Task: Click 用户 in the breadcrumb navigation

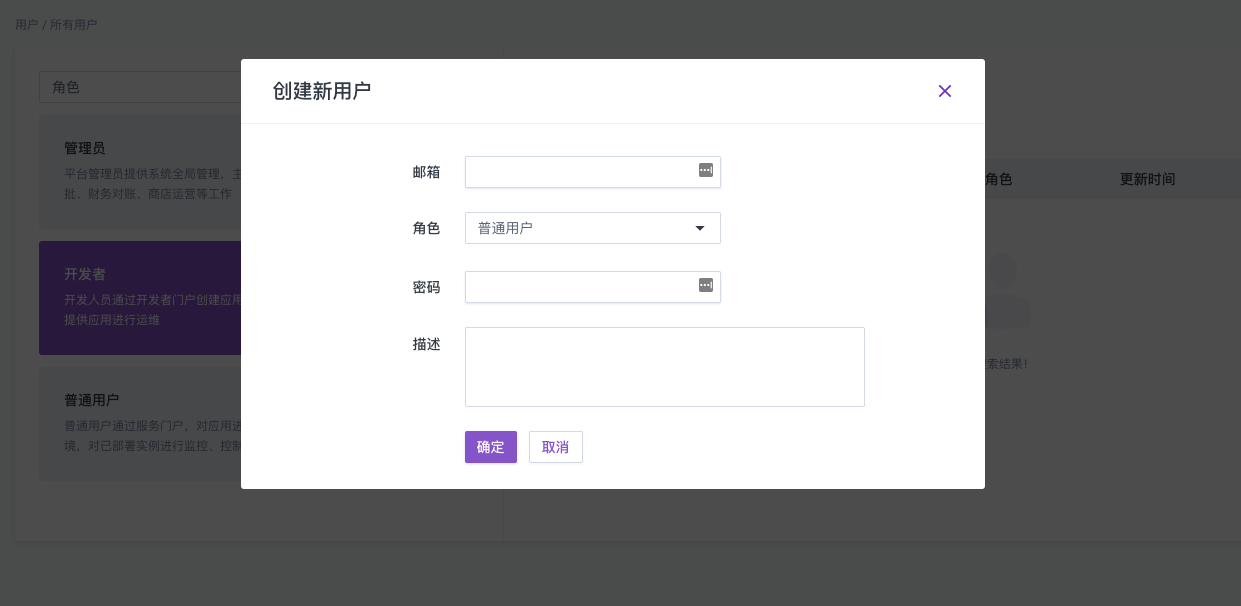Action: click(x=25, y=24)
